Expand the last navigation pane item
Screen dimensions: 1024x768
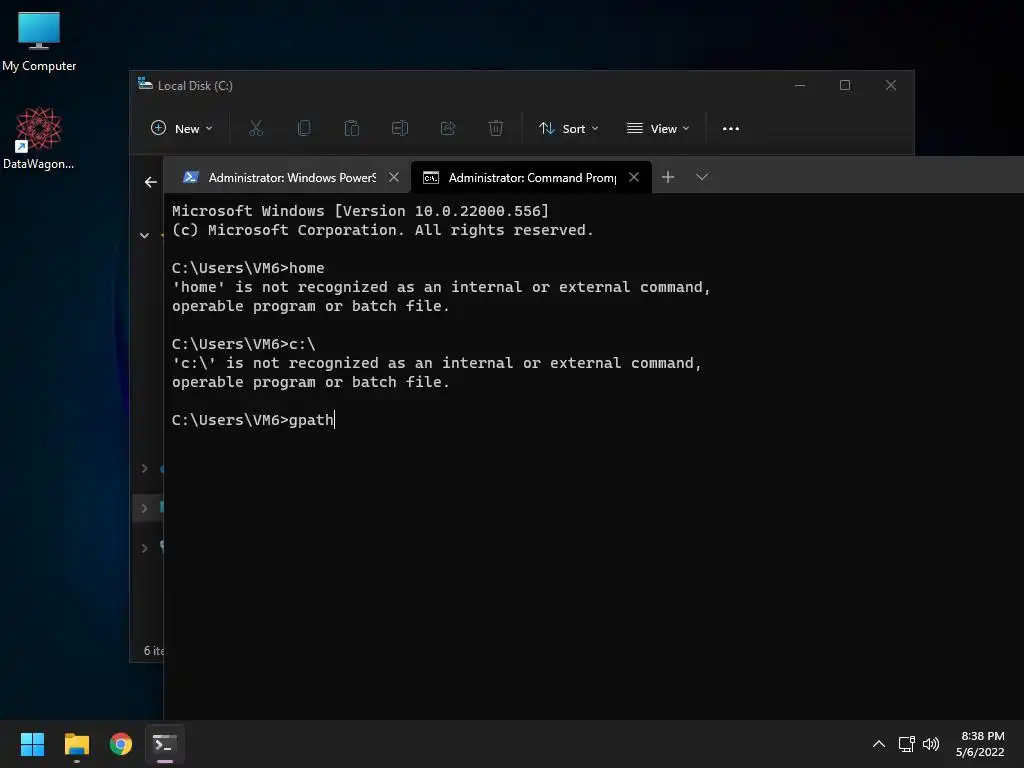(144, 548)
